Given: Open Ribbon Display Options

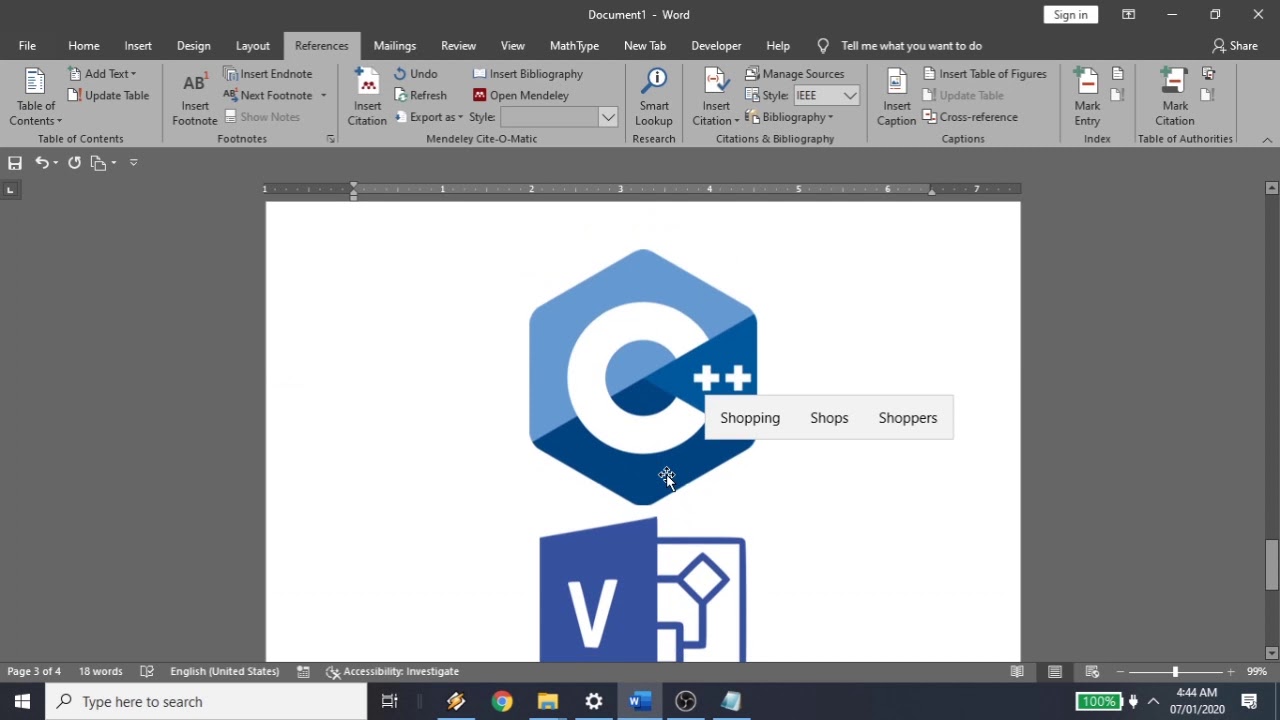Looking at the screenshot, I should click(x=1128, y=15).
